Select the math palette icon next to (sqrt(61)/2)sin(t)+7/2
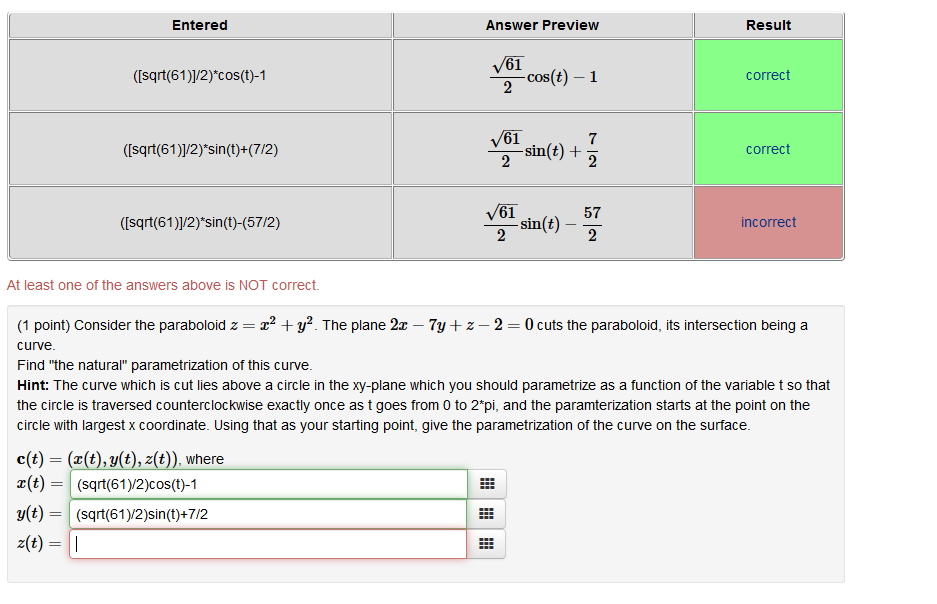 487,513
